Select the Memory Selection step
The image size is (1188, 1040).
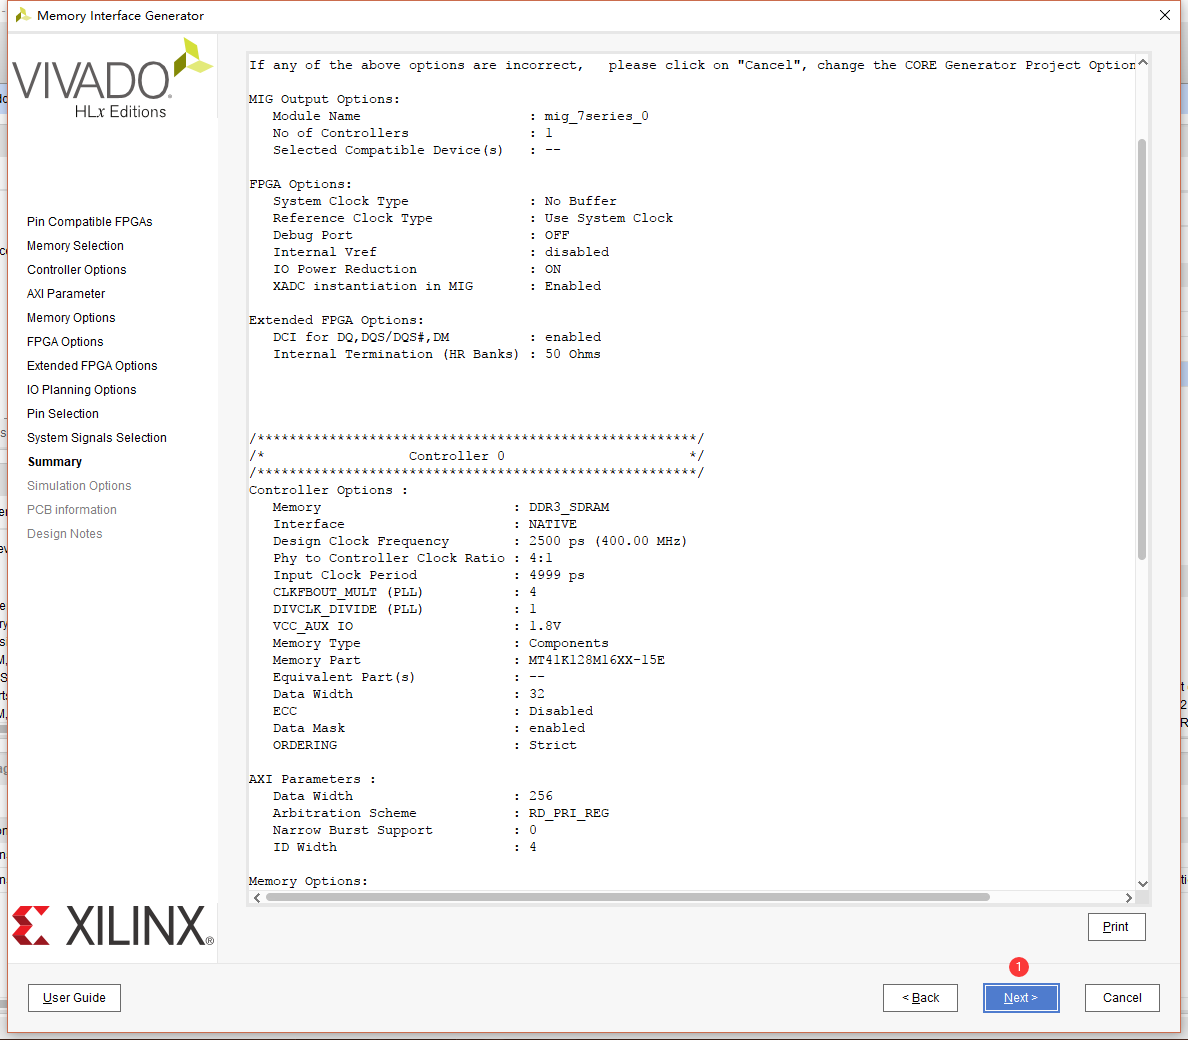(75, 245)
